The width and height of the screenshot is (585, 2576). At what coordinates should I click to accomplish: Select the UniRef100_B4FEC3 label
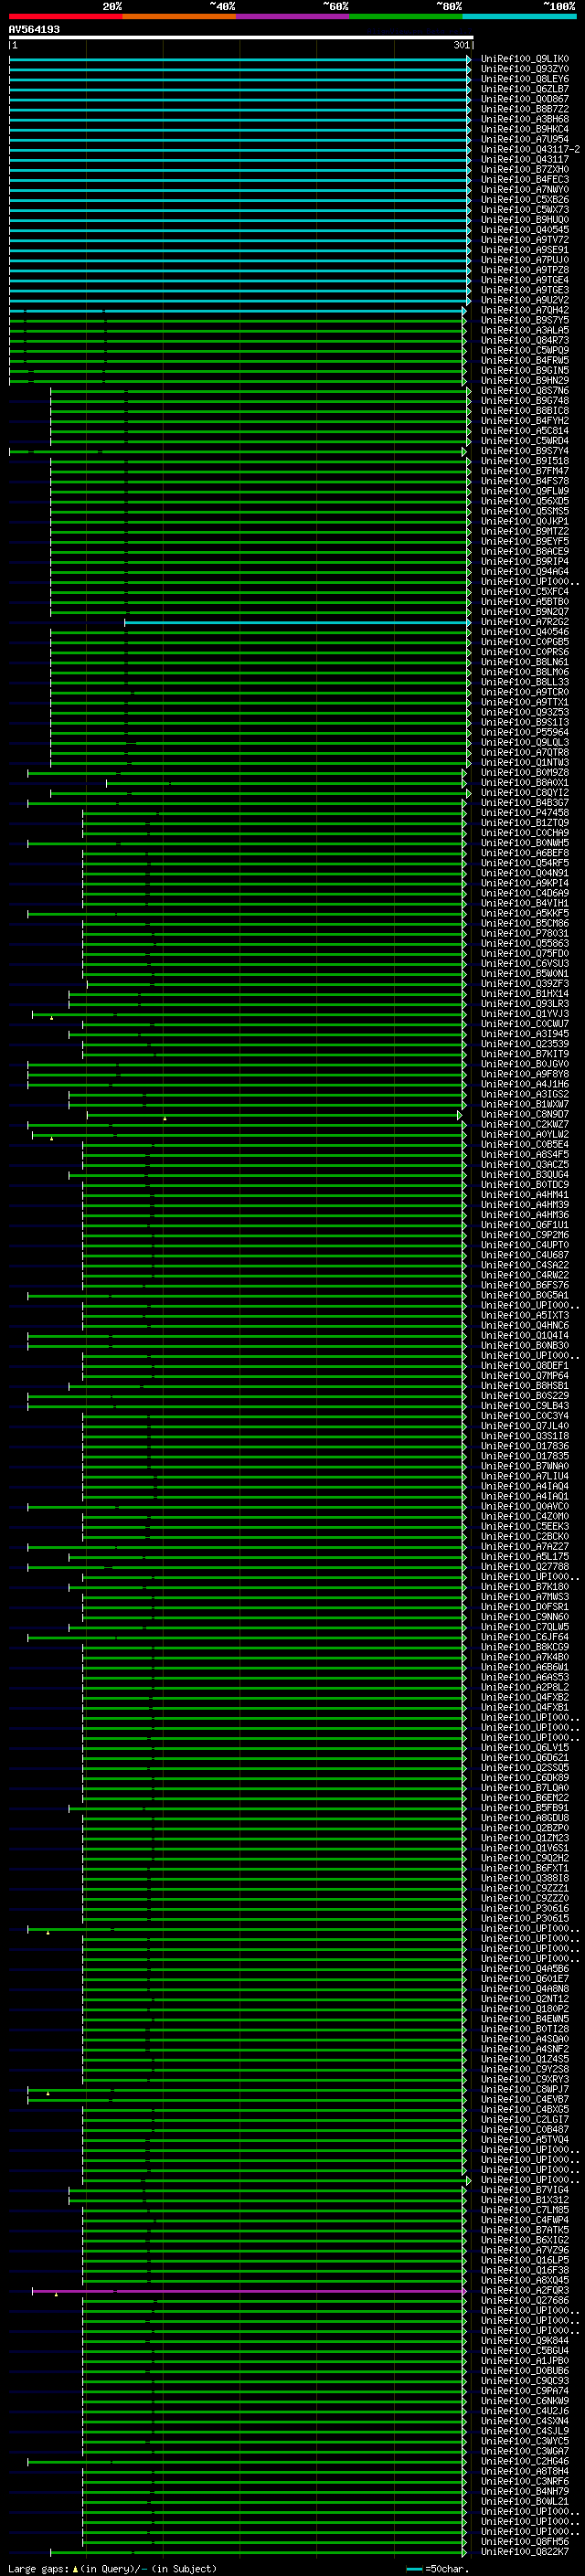(524, 180)
